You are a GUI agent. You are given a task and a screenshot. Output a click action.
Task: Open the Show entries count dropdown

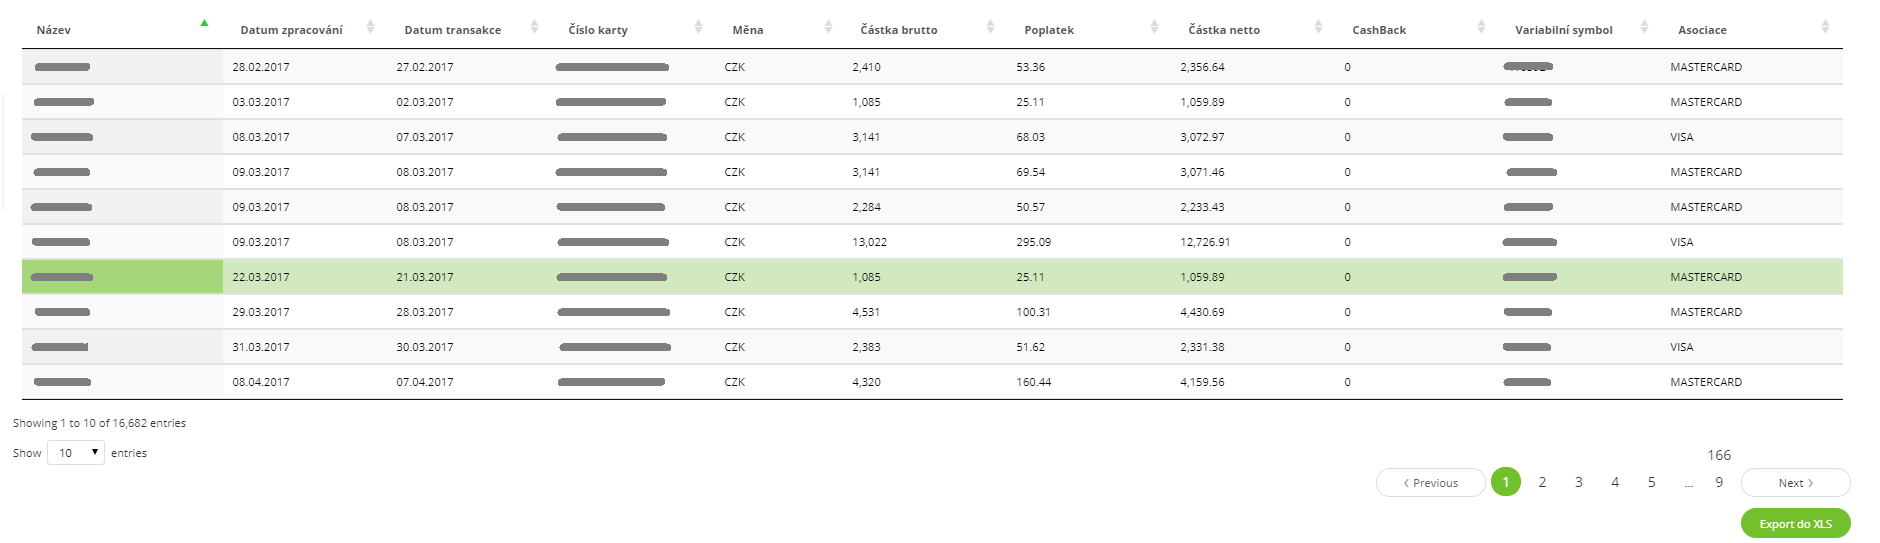pos(76,453)
